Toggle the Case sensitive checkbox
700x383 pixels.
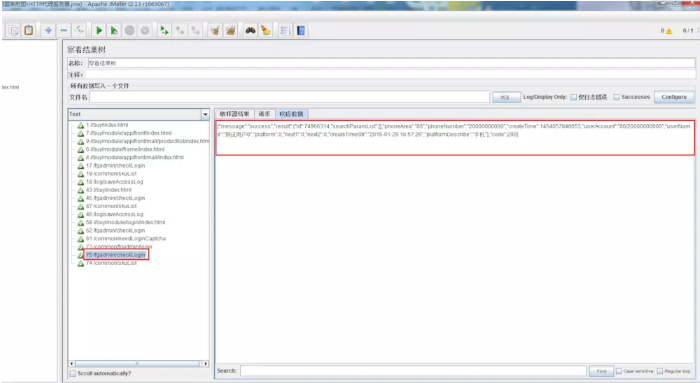click(619, 371)
